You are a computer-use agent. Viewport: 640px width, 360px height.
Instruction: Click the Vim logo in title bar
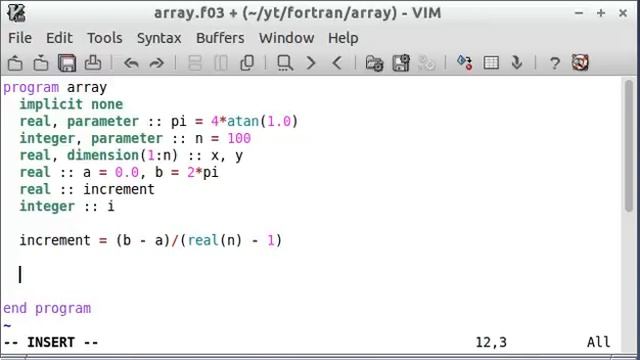click(16, 13)
